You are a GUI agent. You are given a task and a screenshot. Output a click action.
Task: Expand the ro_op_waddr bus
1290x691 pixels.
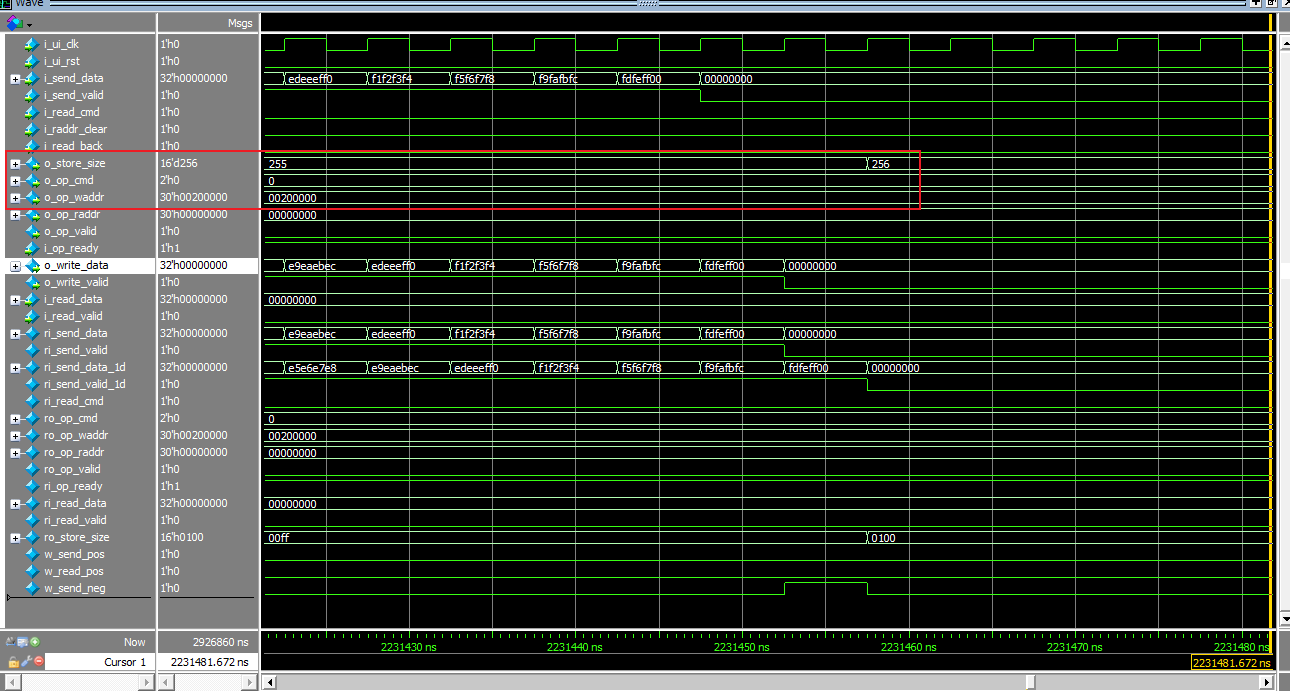tap(15, 435)
